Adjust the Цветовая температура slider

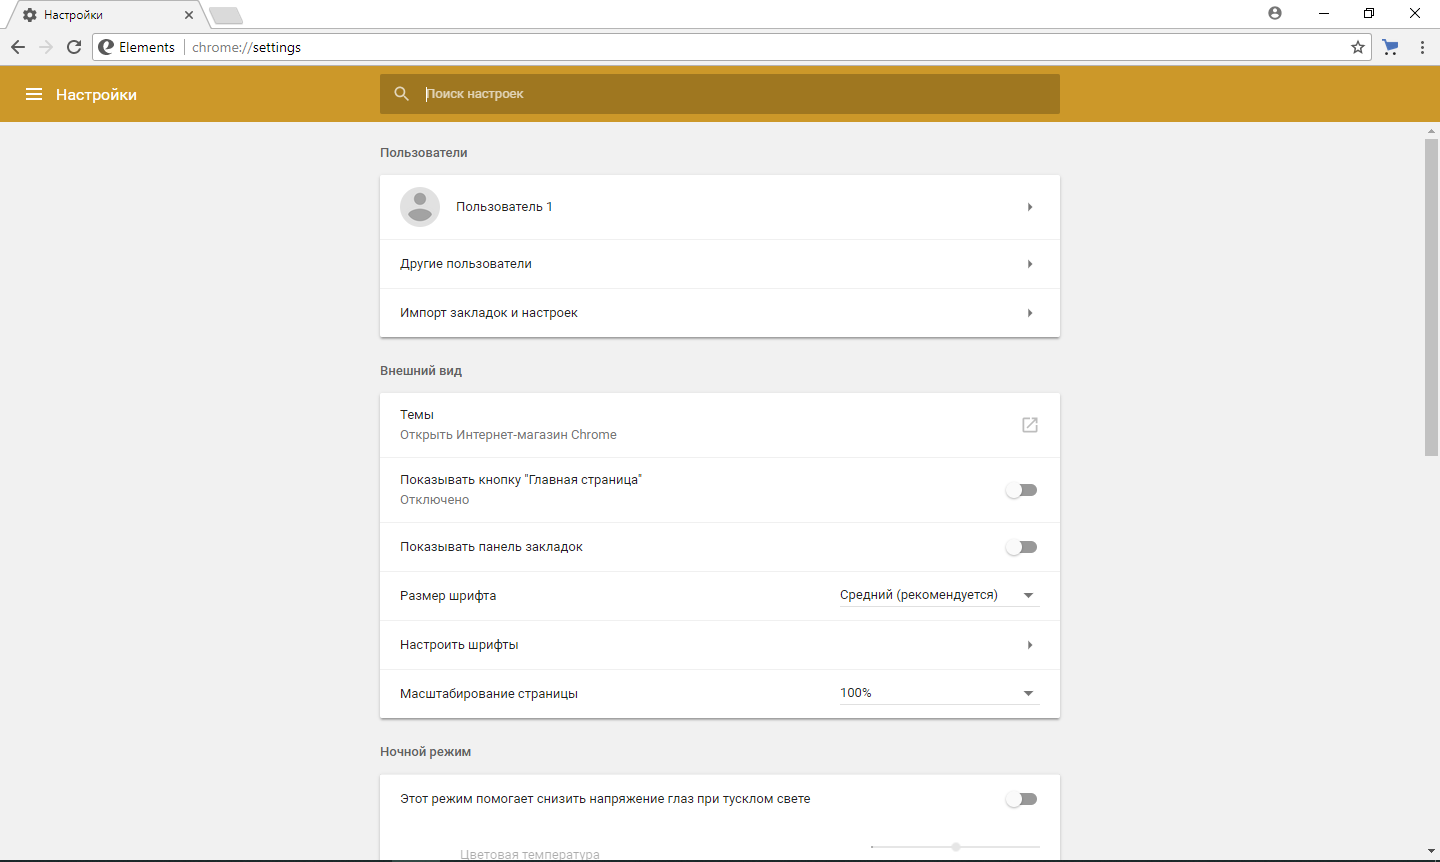[x=955, y=845]
